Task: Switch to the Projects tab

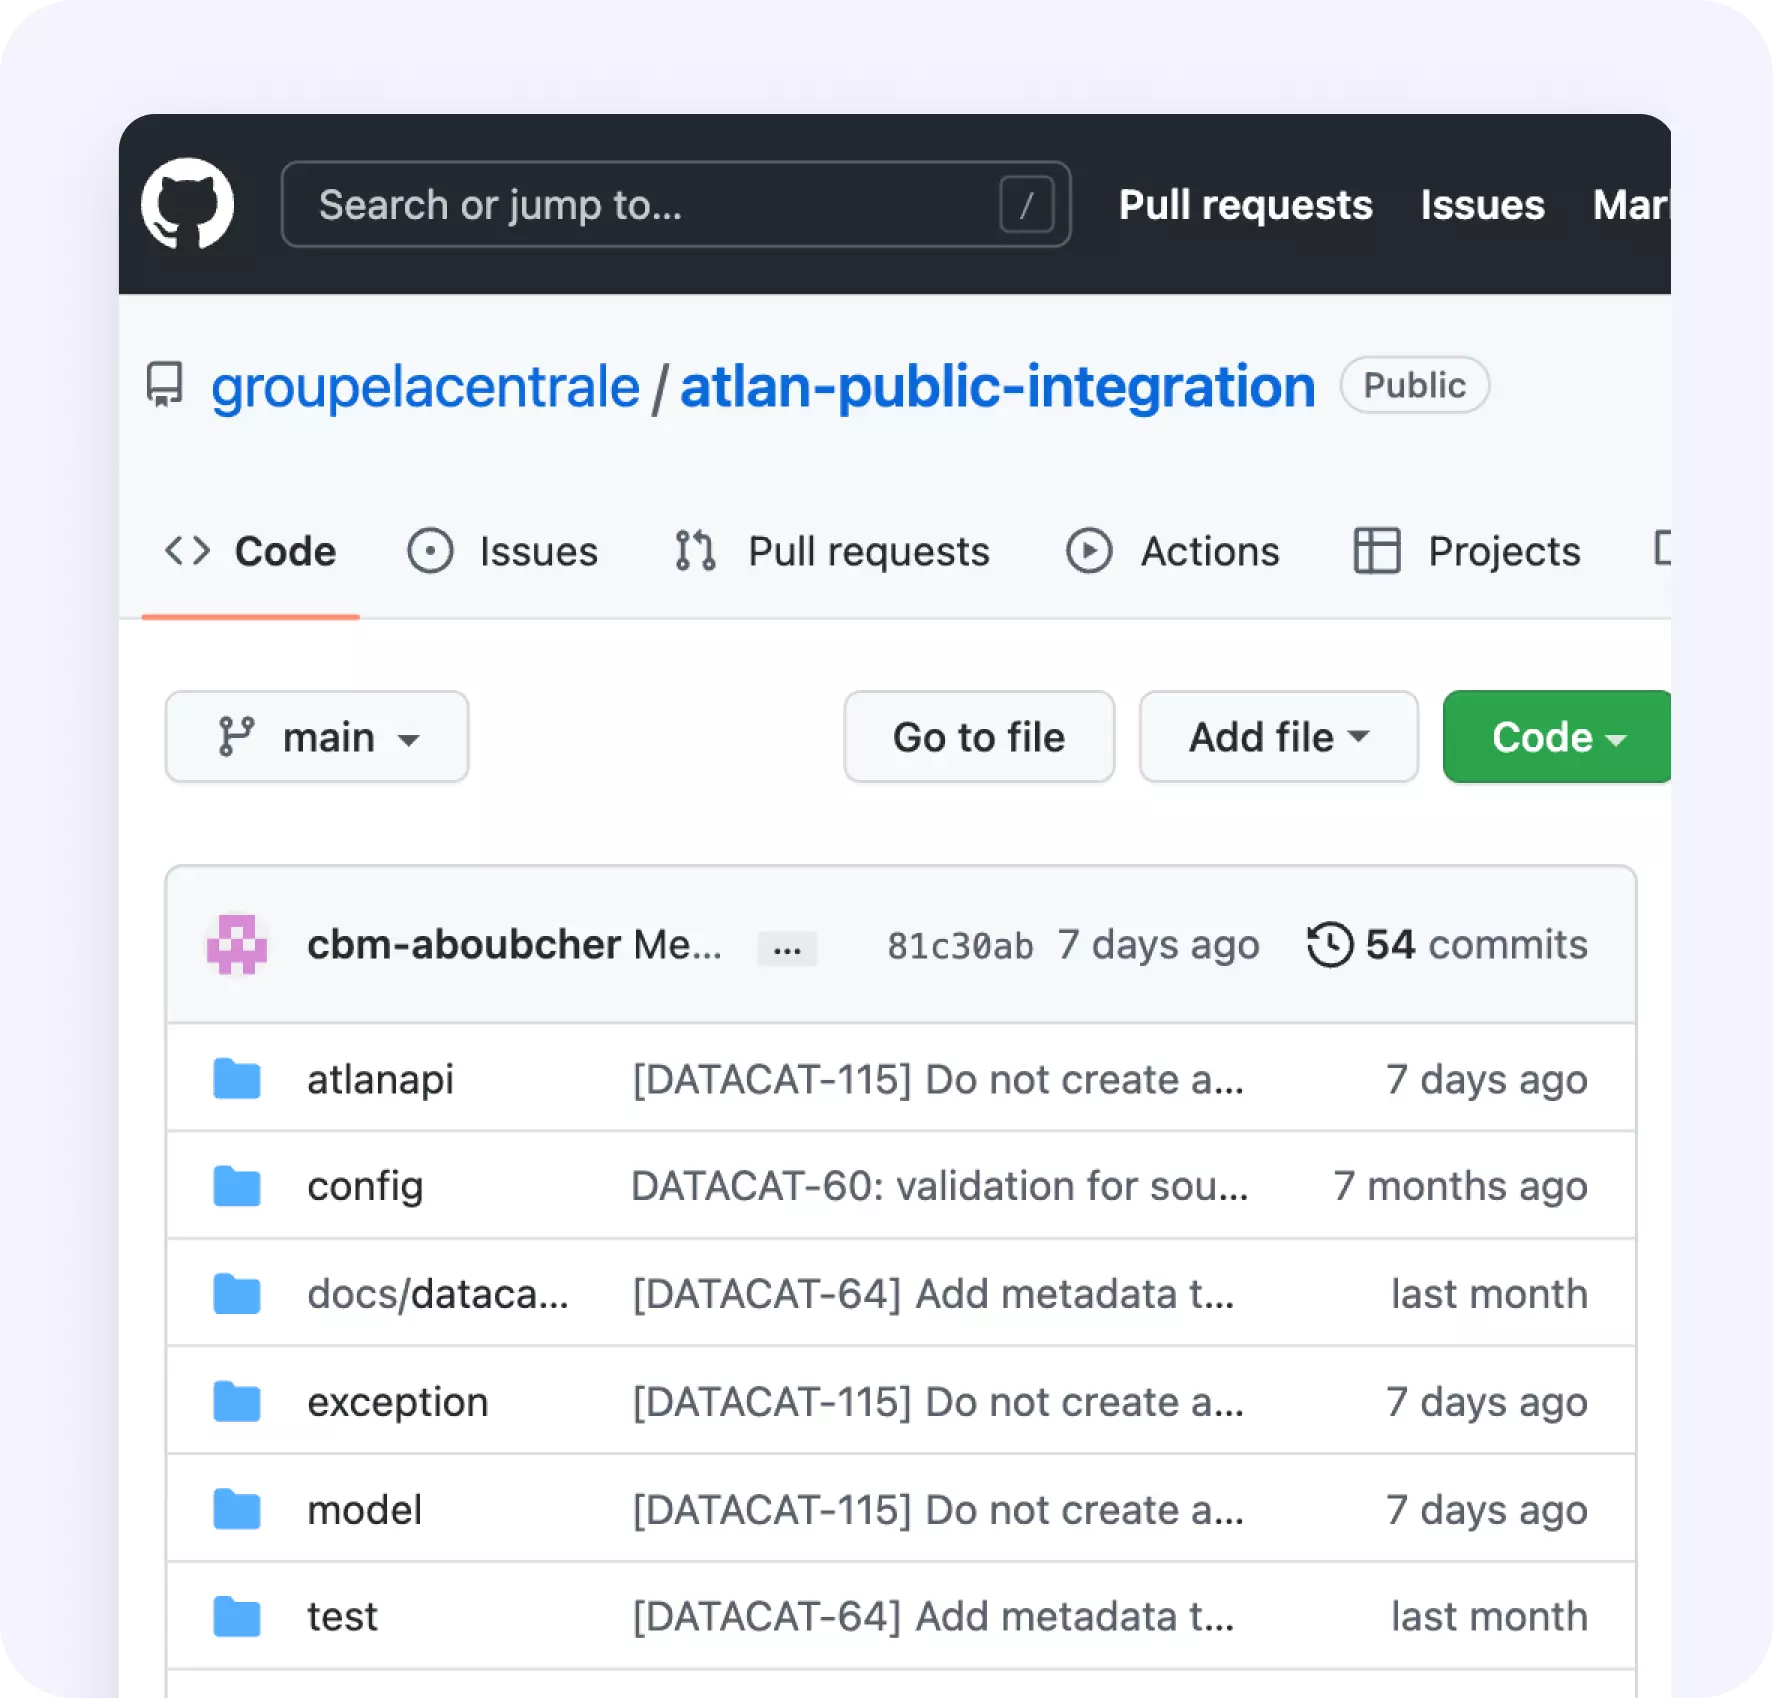Action: (1466, 551)
